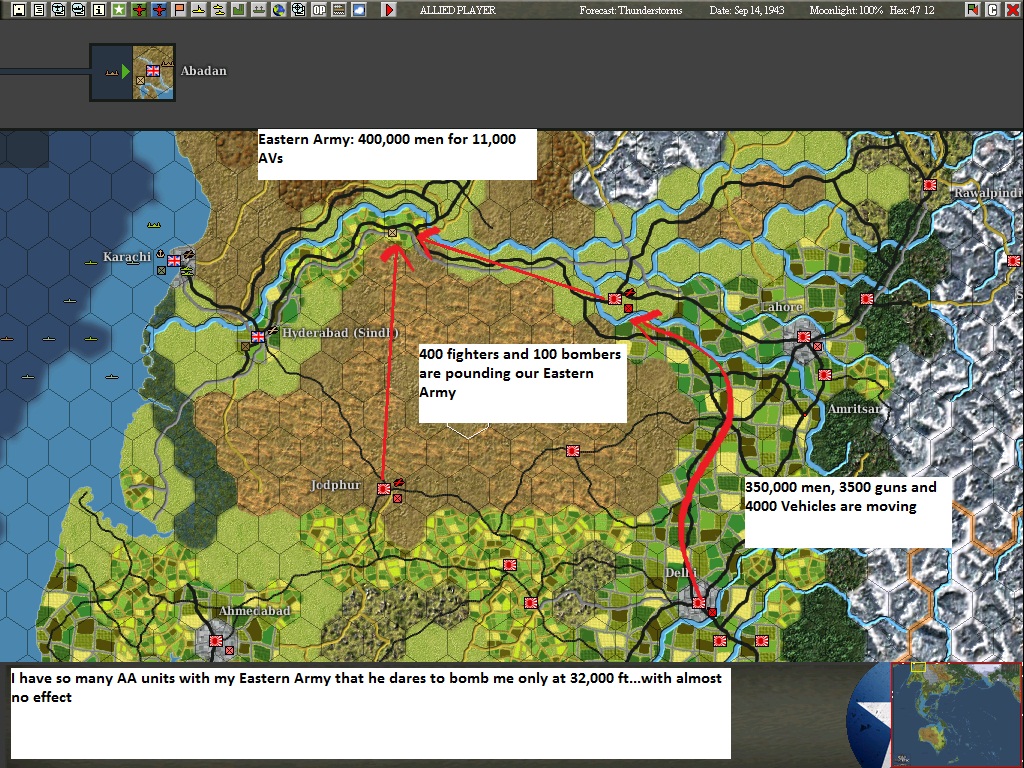Click the 'ALLIED PLAYER' label
The image size is (1024, 768).
pos(458,10)
